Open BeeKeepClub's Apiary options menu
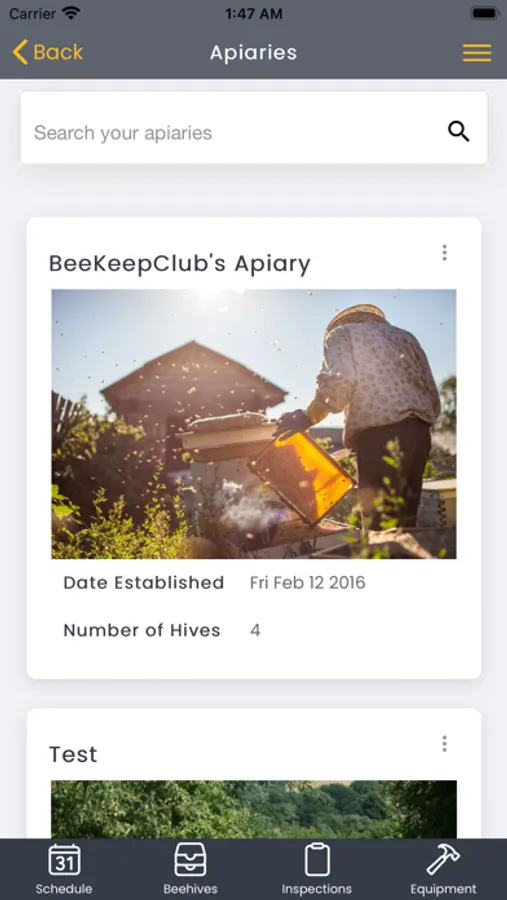This screenshot has width=507, height=900. click(444, 253)
